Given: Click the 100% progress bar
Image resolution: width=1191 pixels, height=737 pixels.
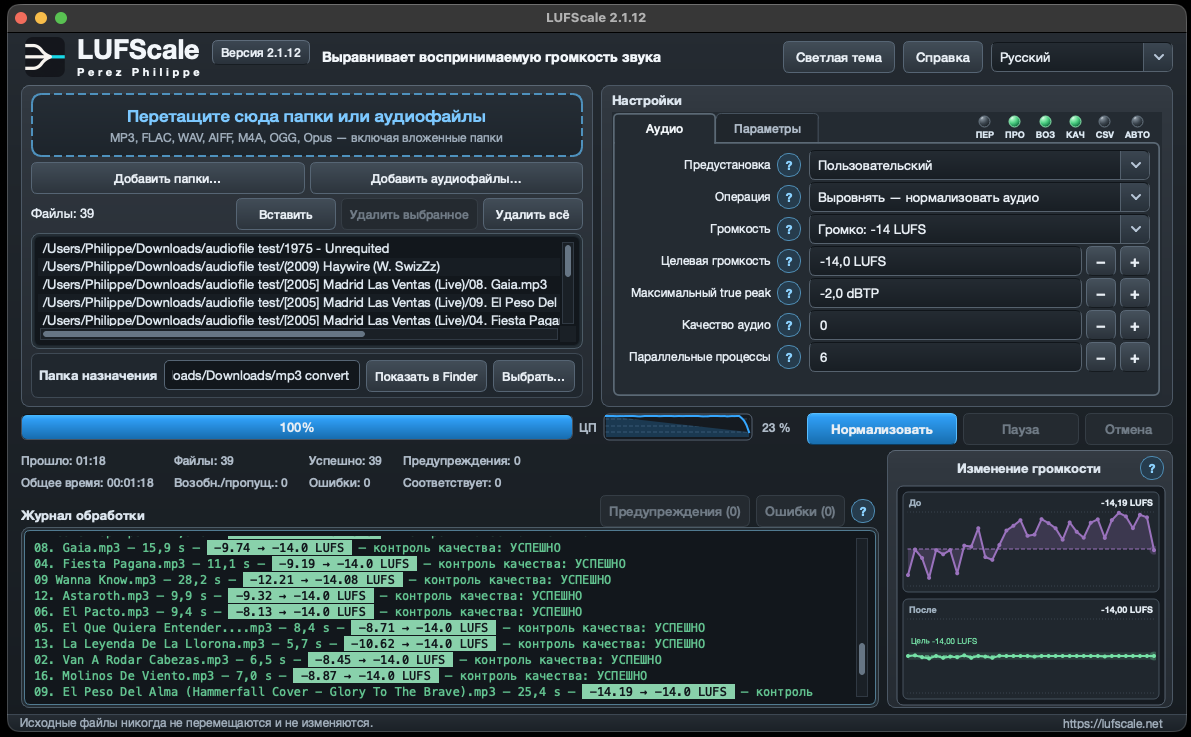Looking at the screenshot, I should point(296,428).
